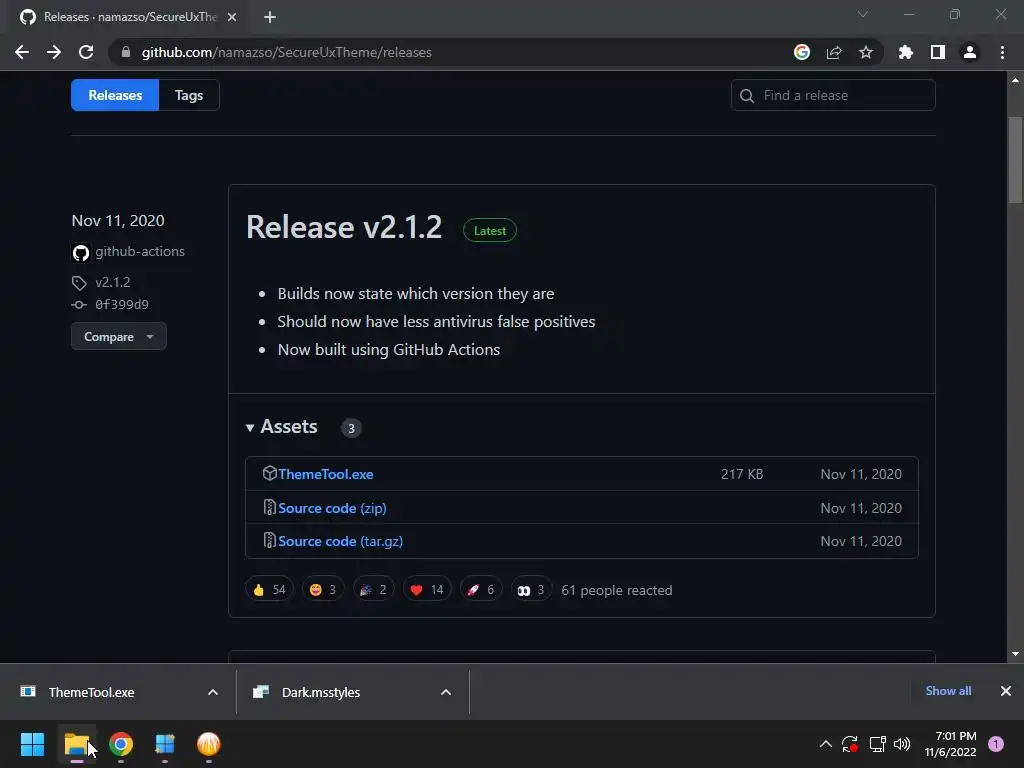
Task: Open the Release v2.1.2 title link
Action: (344, 227)
